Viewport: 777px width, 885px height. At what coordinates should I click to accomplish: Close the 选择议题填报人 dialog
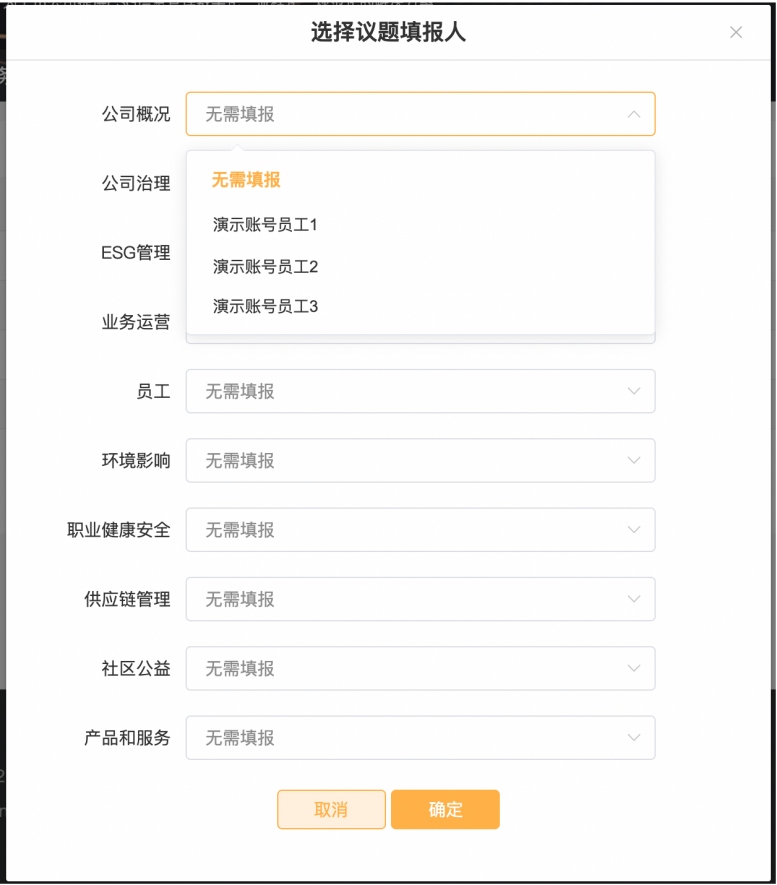[736, 32]
